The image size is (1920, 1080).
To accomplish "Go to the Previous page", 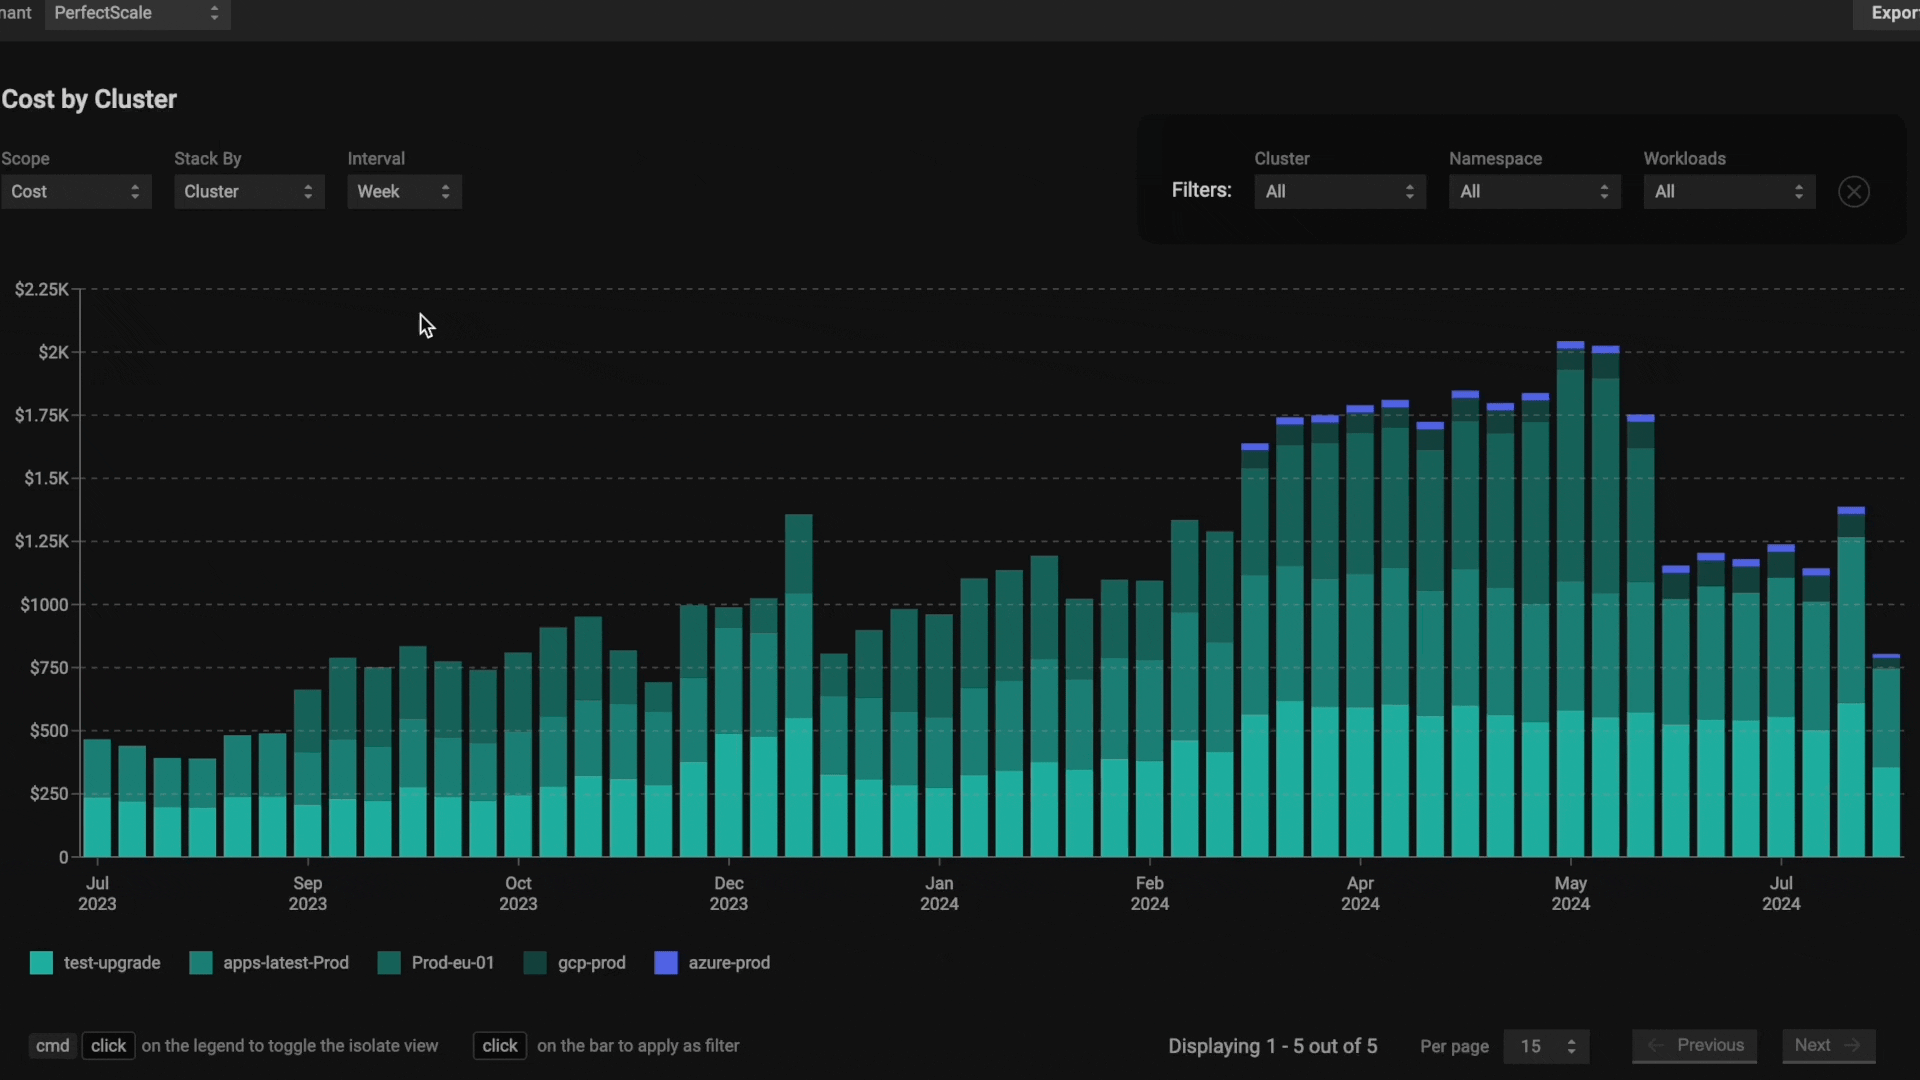I will coord(1695,1046).
